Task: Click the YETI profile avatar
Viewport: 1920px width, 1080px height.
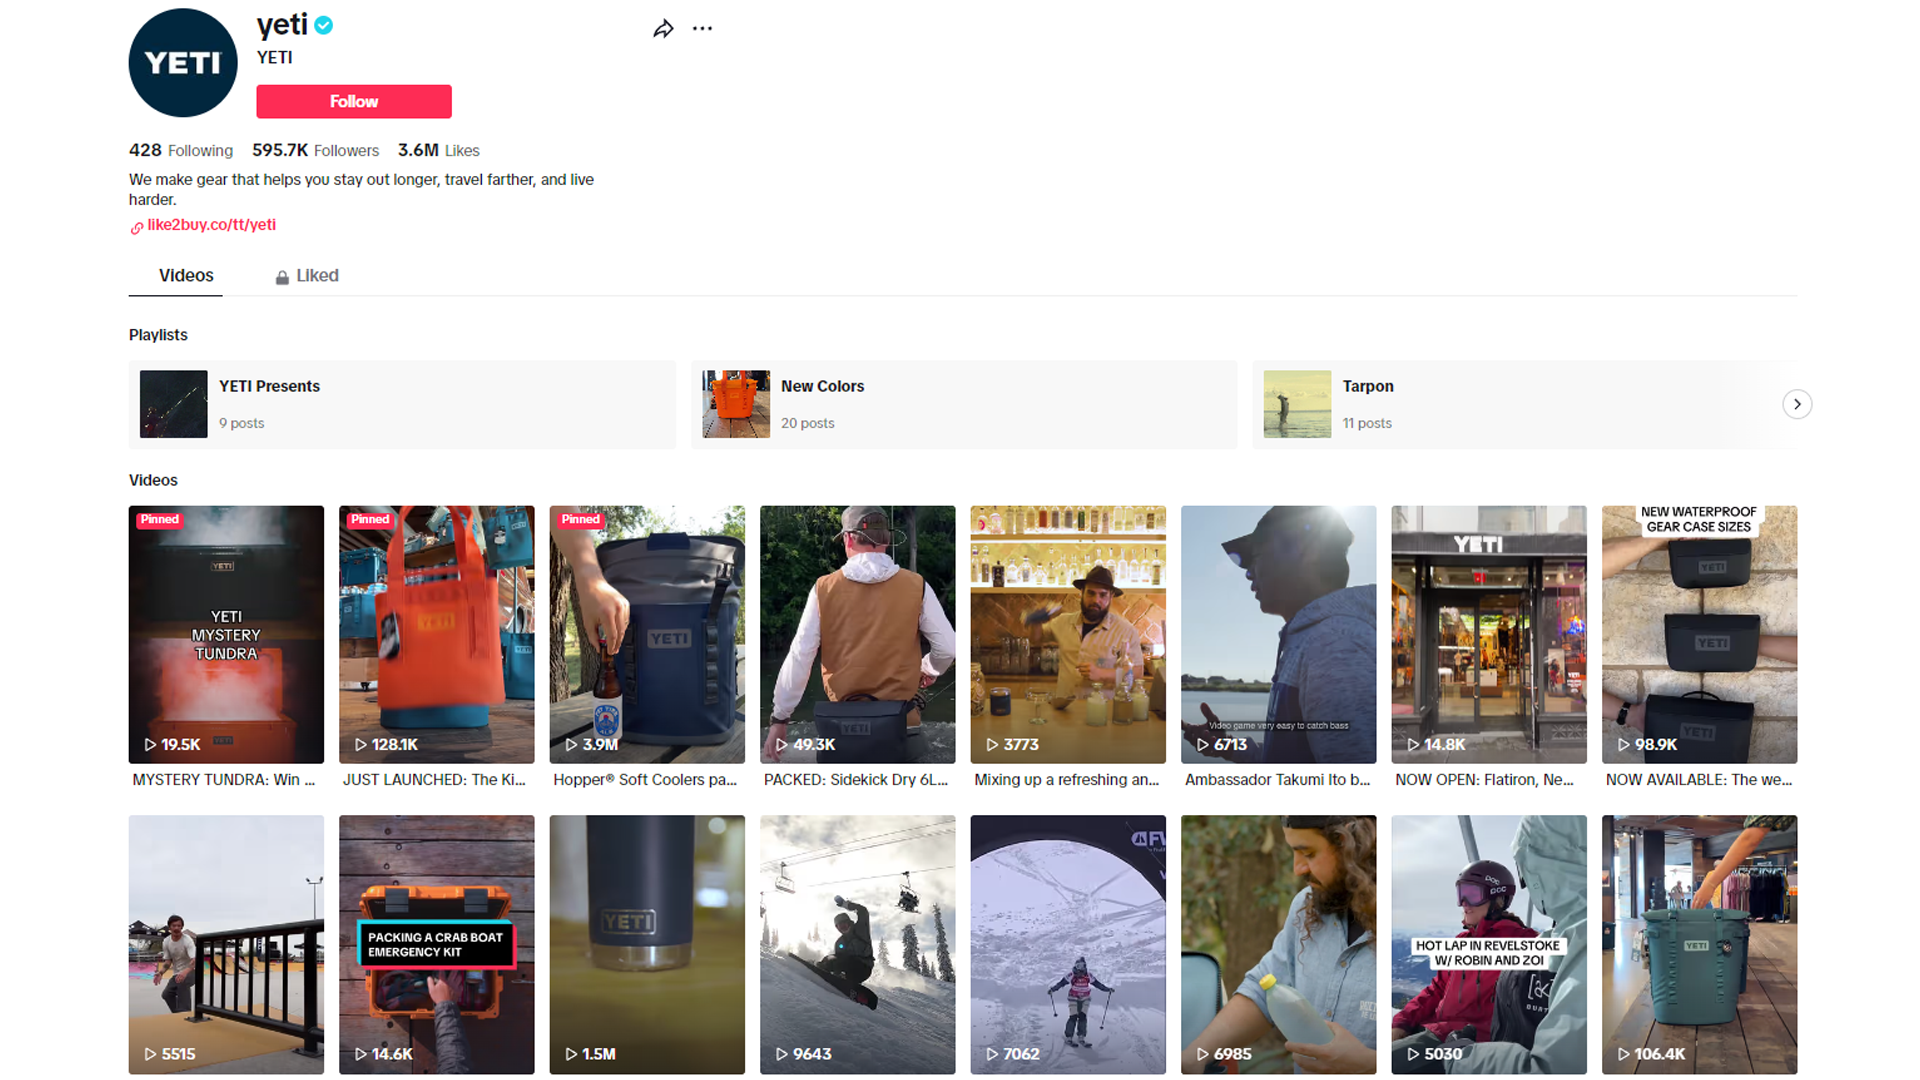Action: (x=183, y=63)
